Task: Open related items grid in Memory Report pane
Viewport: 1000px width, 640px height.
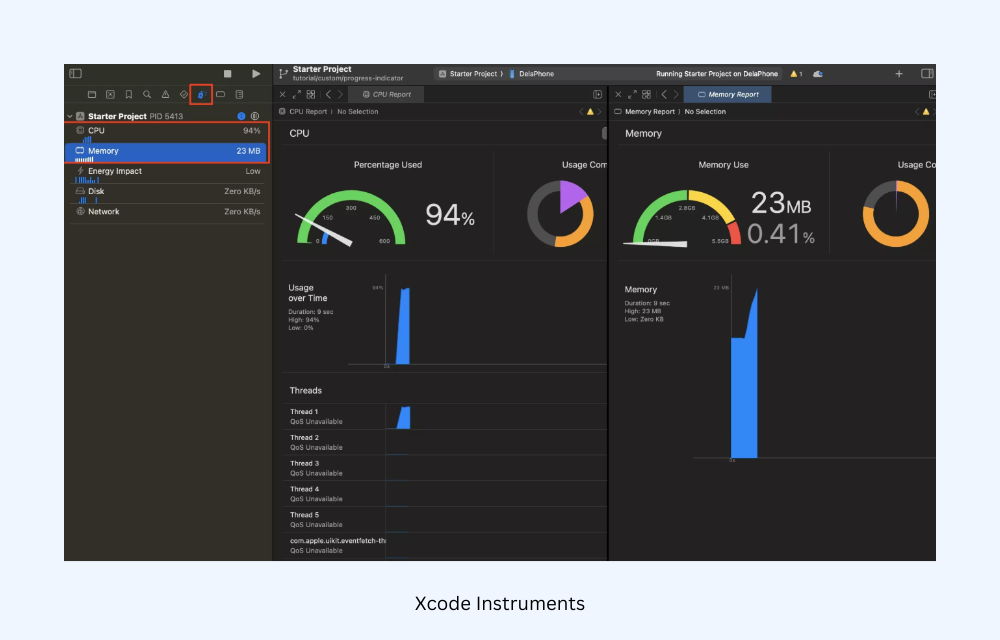Action: (x=647, y=94)
